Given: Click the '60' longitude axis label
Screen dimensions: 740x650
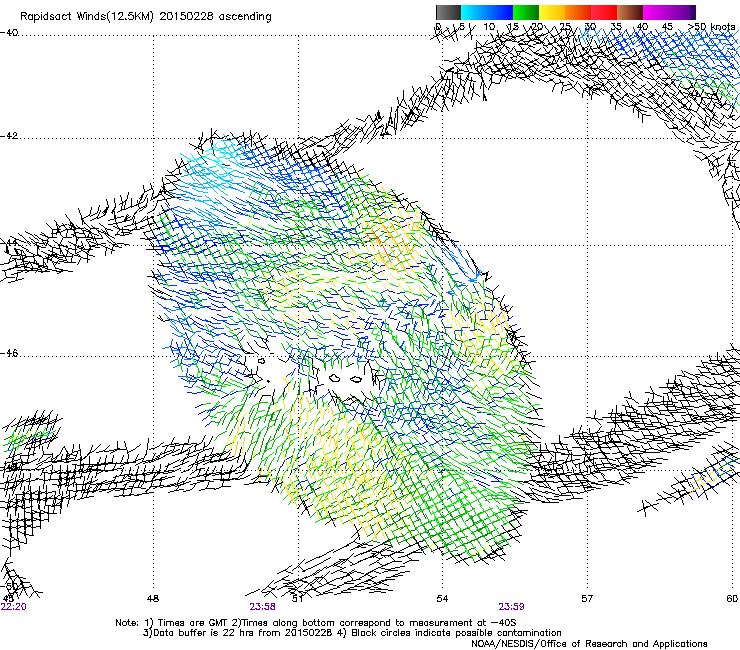Looking at the screenshot, I should pos(732,599).
